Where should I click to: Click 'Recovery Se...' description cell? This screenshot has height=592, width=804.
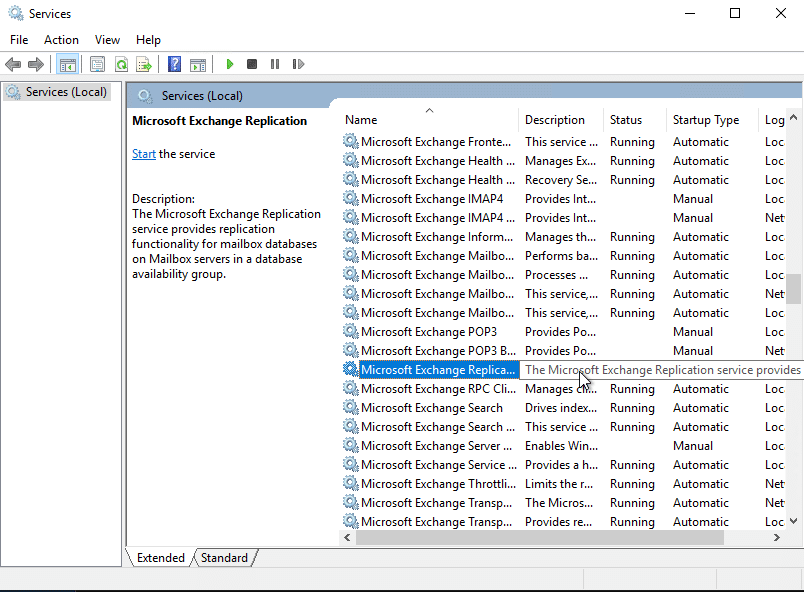pyautogui.click(x=561, y=179)
